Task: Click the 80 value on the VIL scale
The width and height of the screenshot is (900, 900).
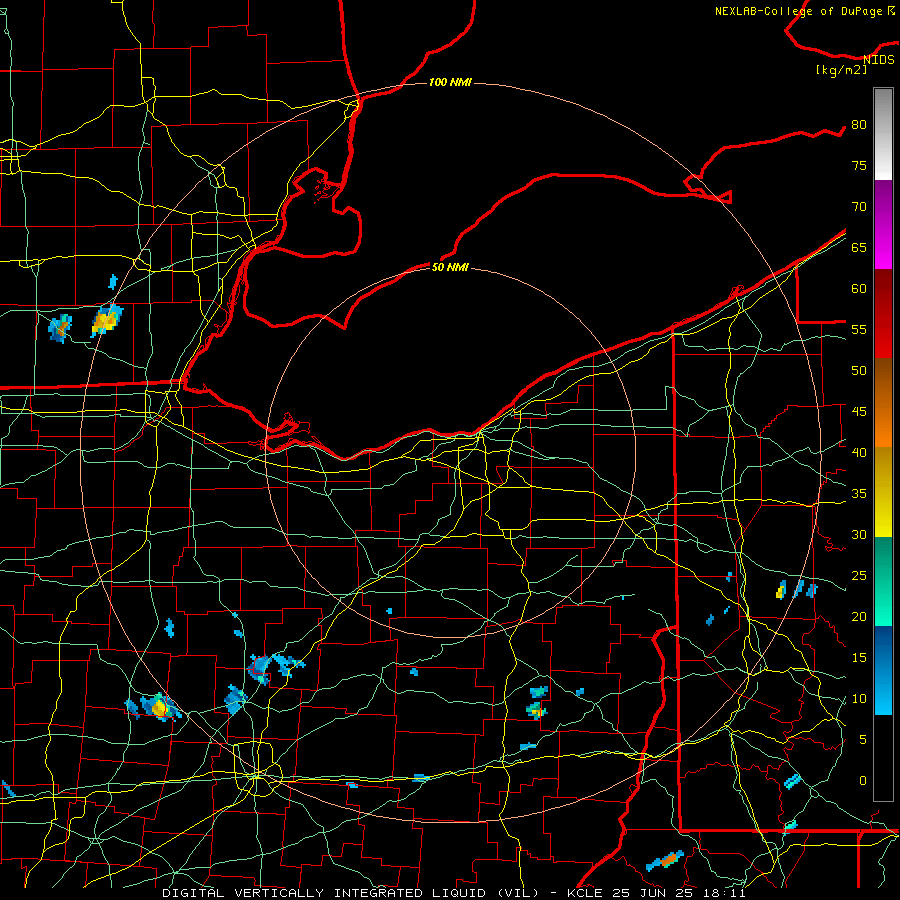Action: point(859,125)
